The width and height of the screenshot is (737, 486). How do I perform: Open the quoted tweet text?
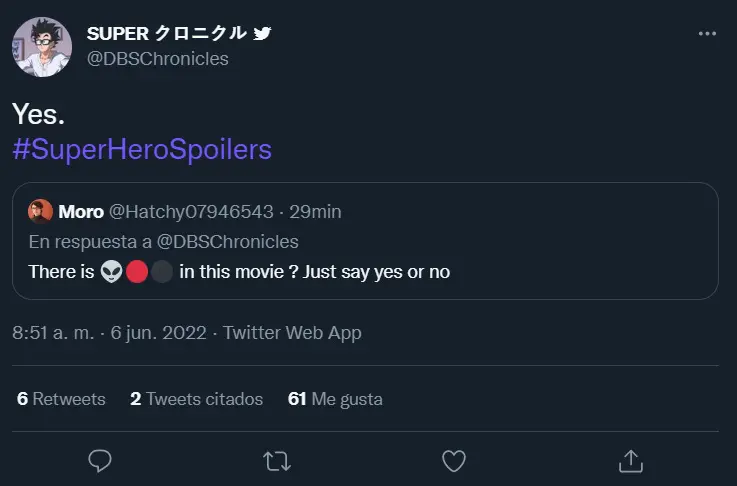(x=239, y=272)
